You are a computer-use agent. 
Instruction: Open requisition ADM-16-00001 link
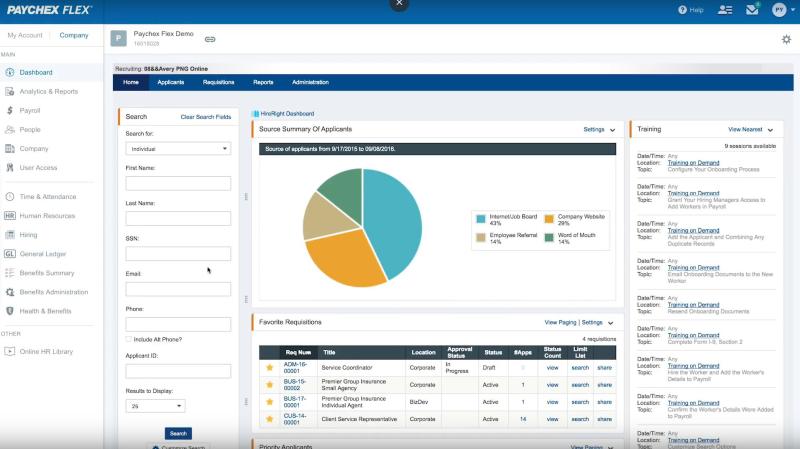[x=295, y=367]
